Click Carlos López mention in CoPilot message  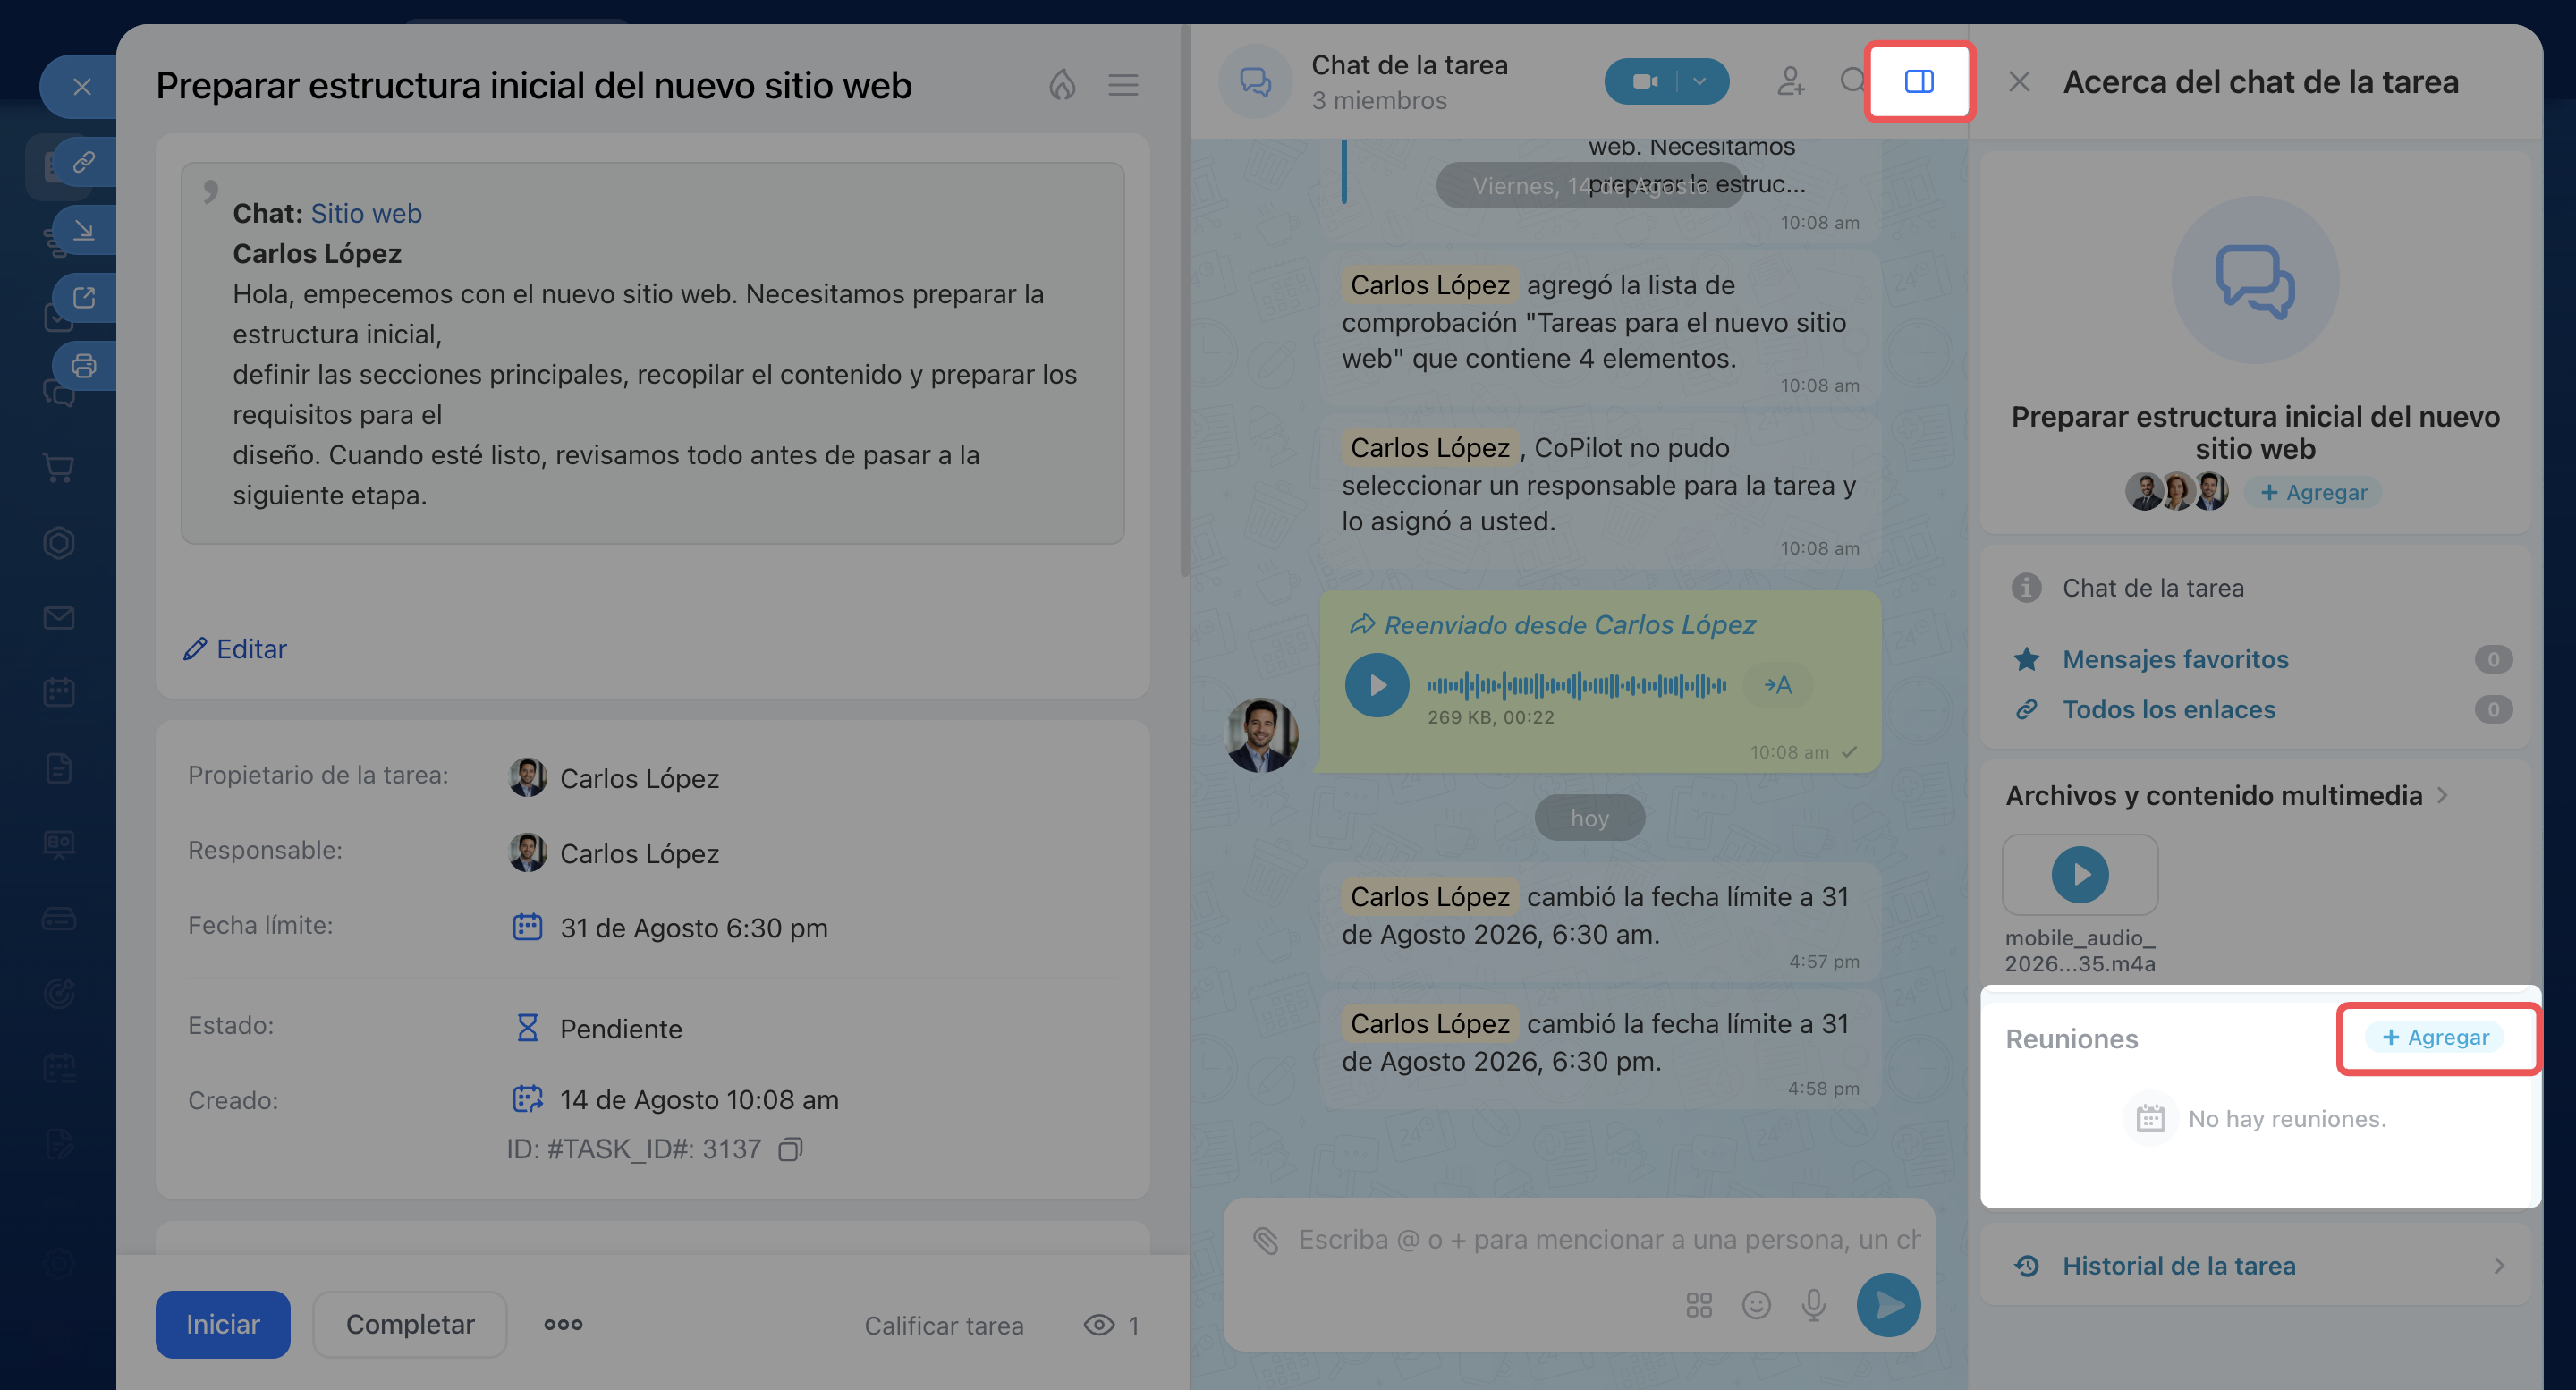(x=1430, y=448)
